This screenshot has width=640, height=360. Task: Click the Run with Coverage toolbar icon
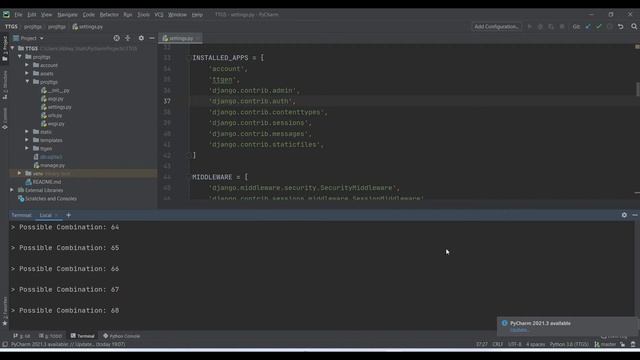pyautogui.click(x=551, y=27)
